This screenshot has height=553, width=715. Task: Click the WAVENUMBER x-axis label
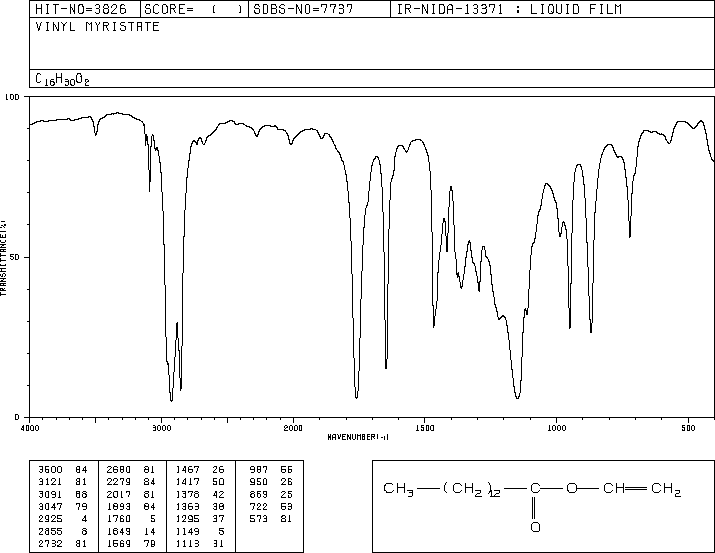coord(358,437)
